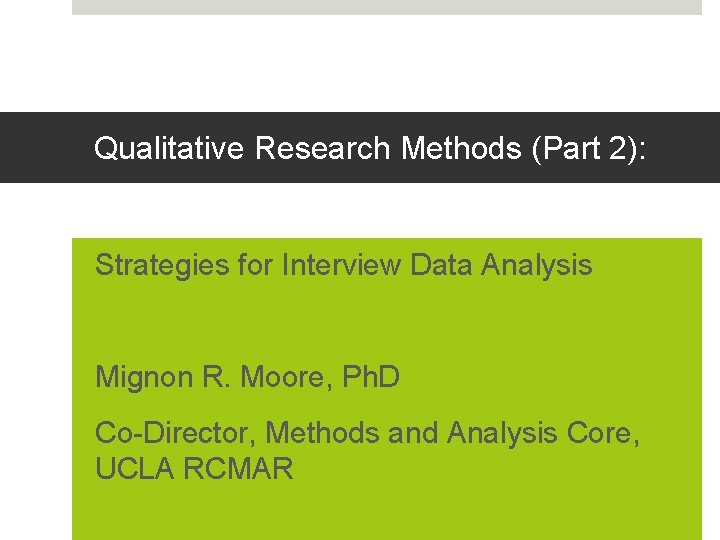
Task: Select the 'Strategies for Interview Data Analysis' subtitle line
Action: pyautogui.click(x=343, y=265)
